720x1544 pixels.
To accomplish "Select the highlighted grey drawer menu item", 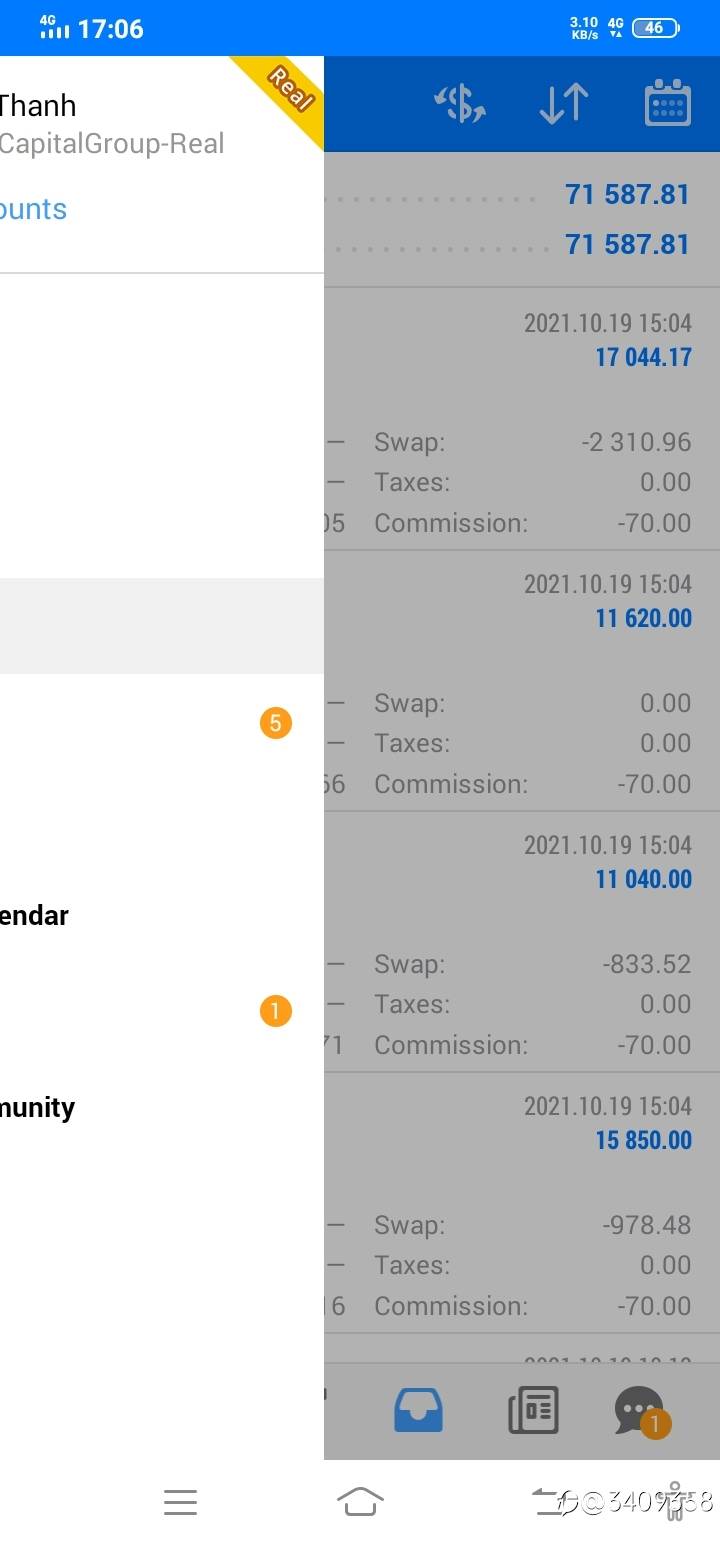I will [x=162, y=626].
